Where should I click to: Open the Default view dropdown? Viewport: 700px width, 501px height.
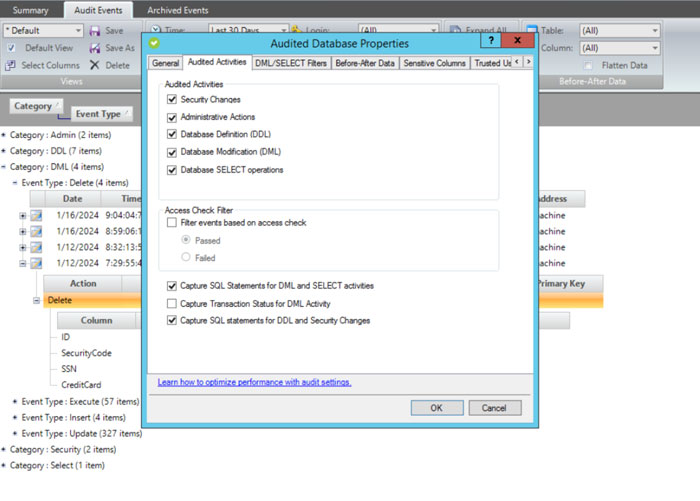pyautogui.click(x=78, y=31)
